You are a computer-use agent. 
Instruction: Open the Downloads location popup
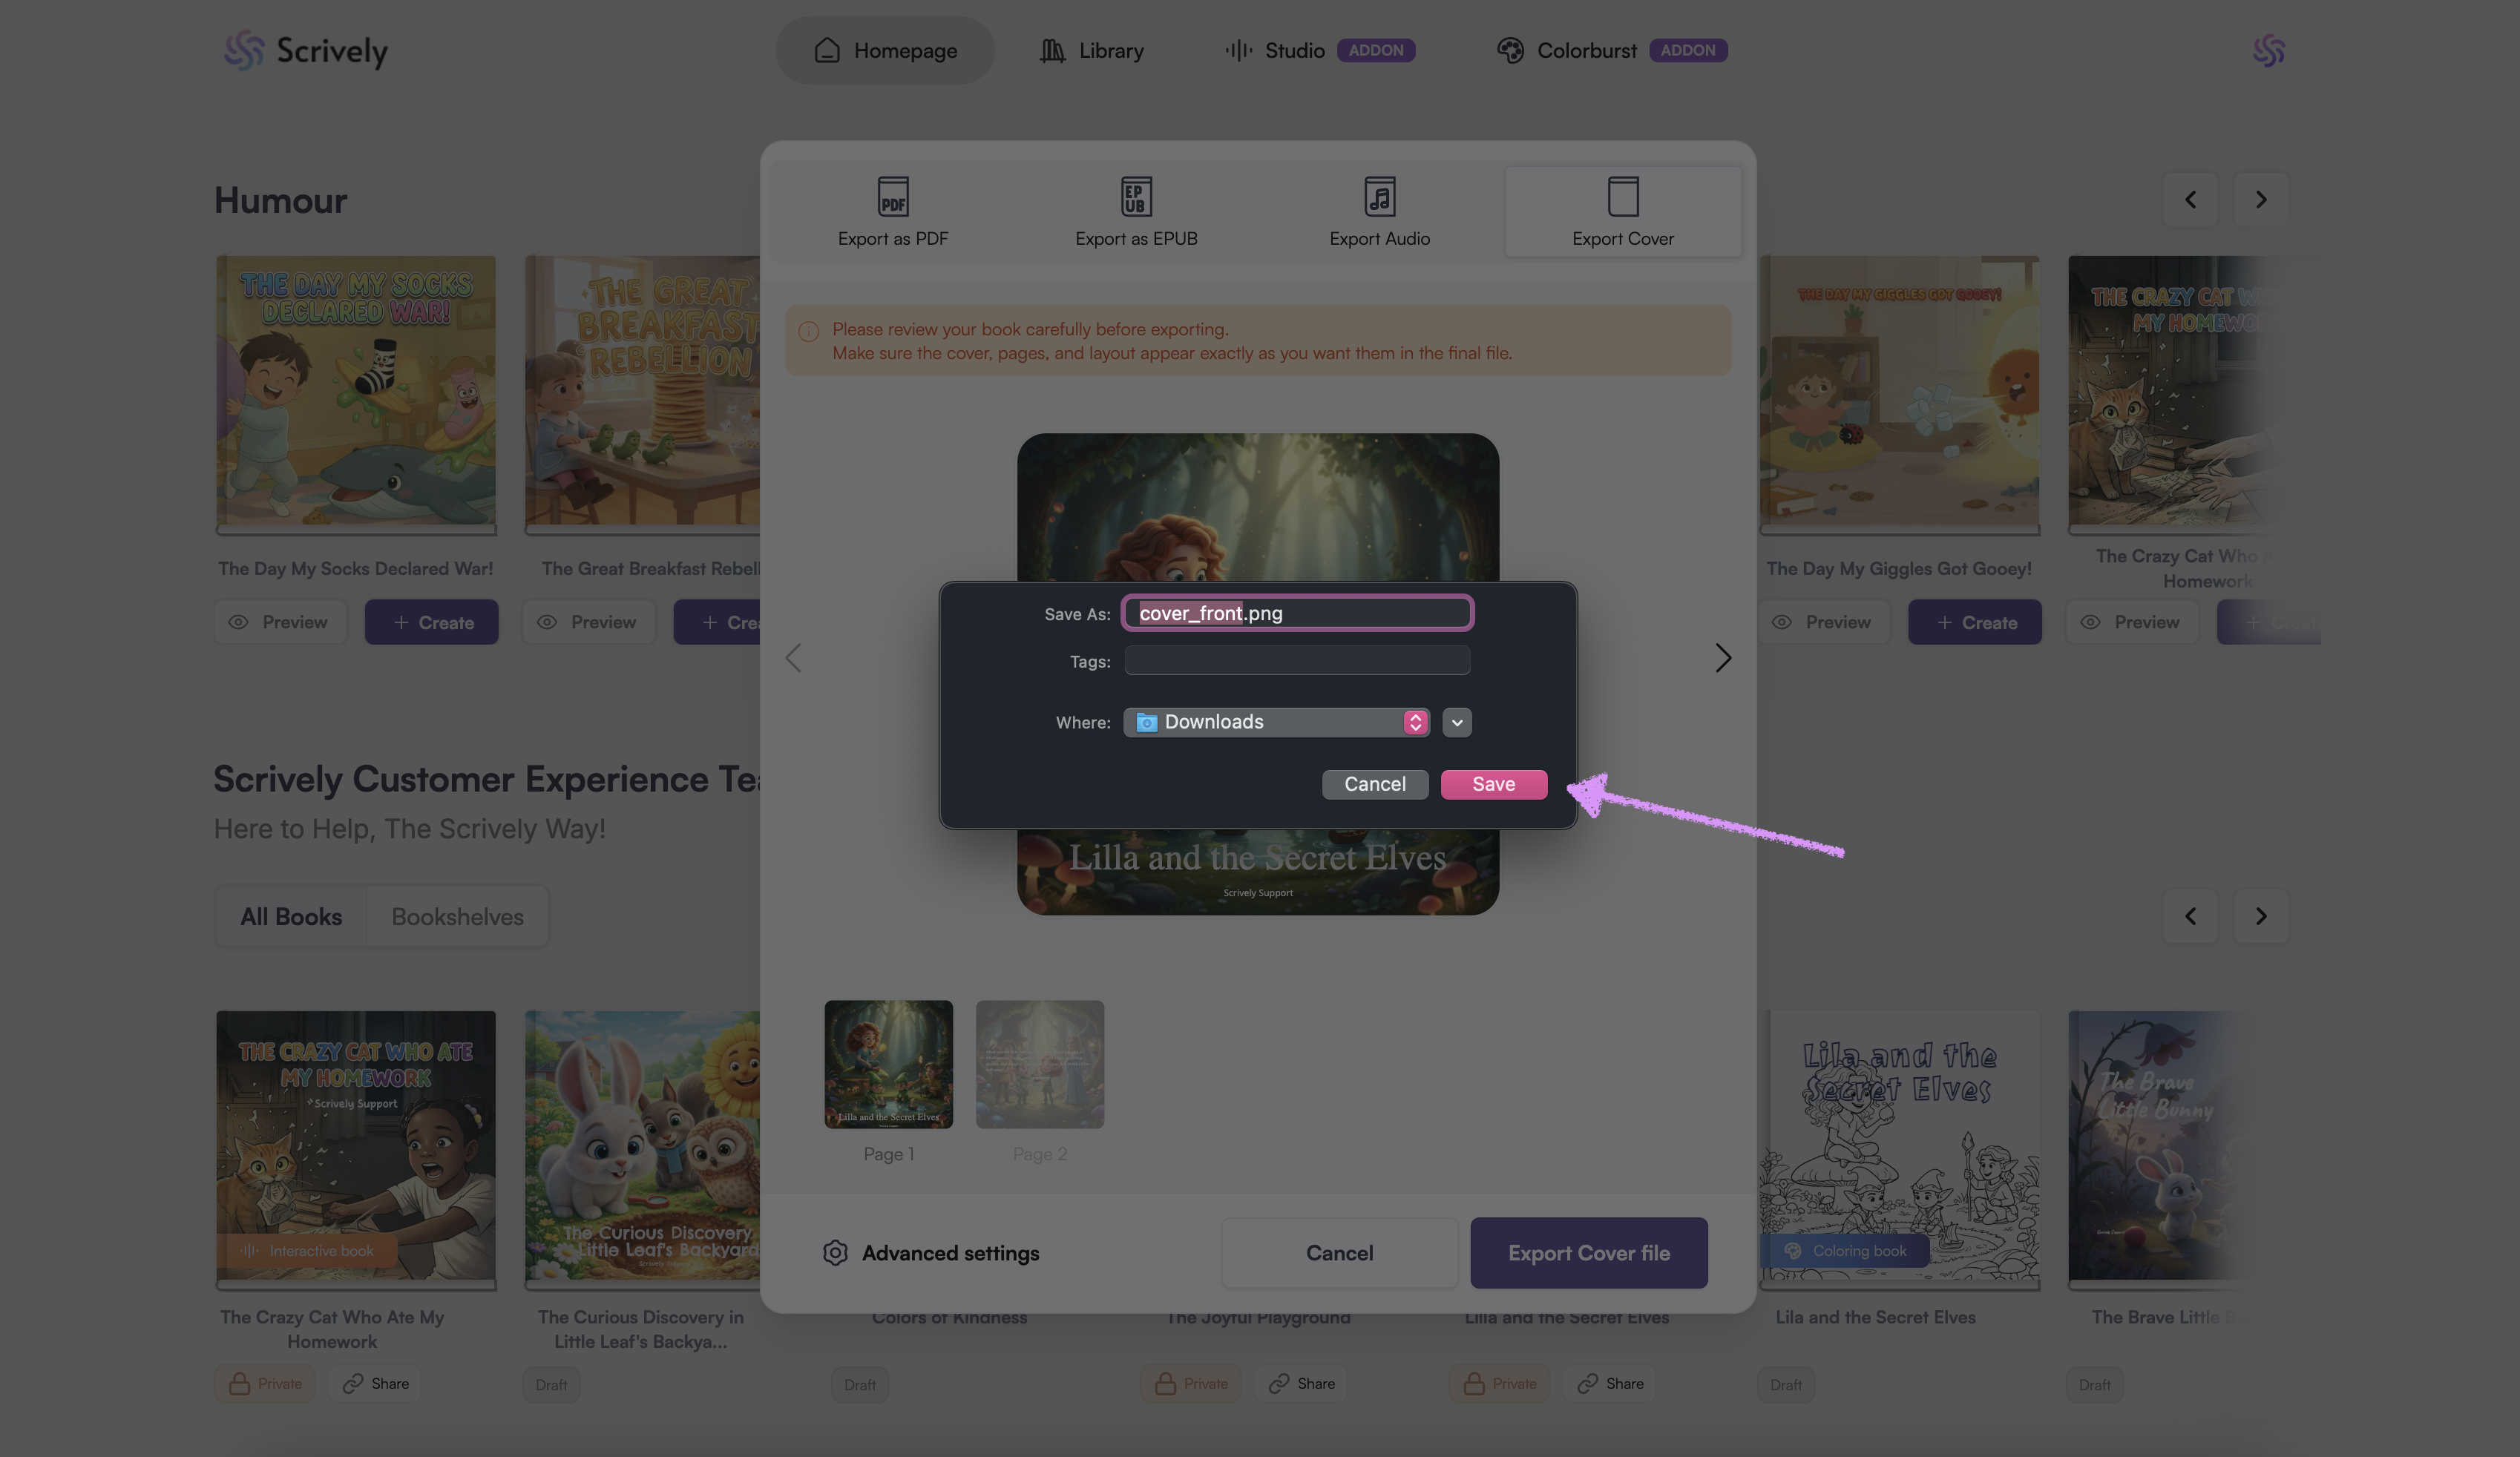click(1276, 722)
